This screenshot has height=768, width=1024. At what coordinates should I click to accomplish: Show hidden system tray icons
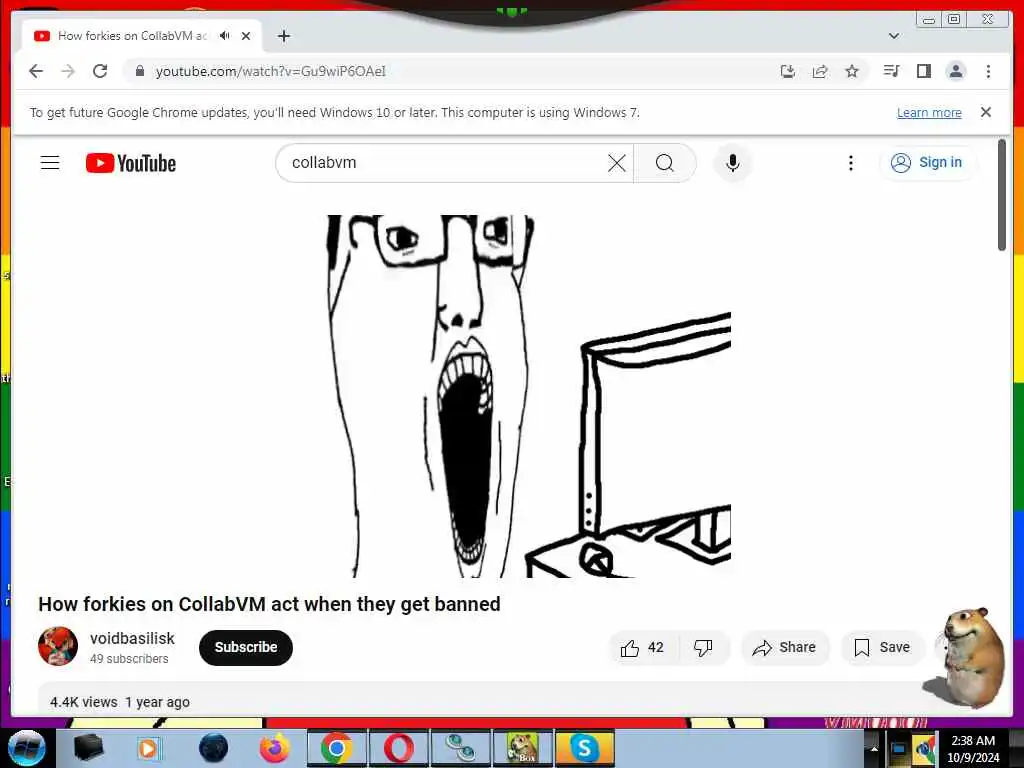click(x=873, y=748)
